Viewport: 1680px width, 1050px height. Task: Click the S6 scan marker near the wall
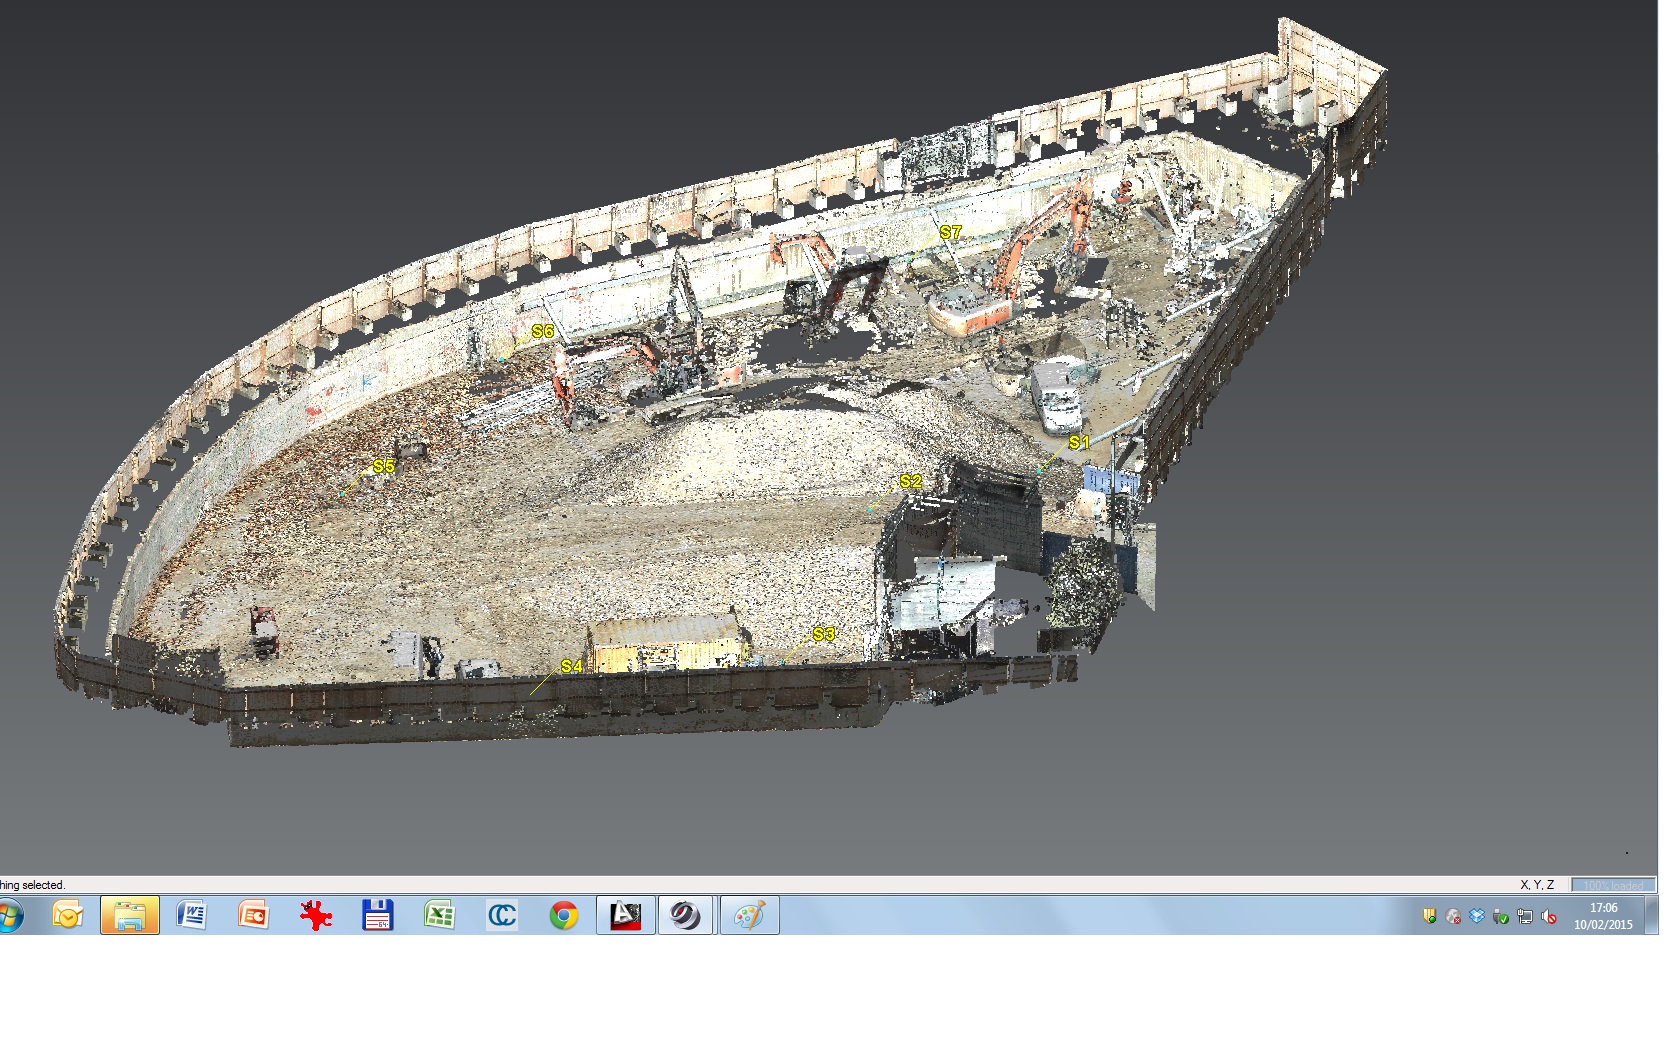pos(542,331)
